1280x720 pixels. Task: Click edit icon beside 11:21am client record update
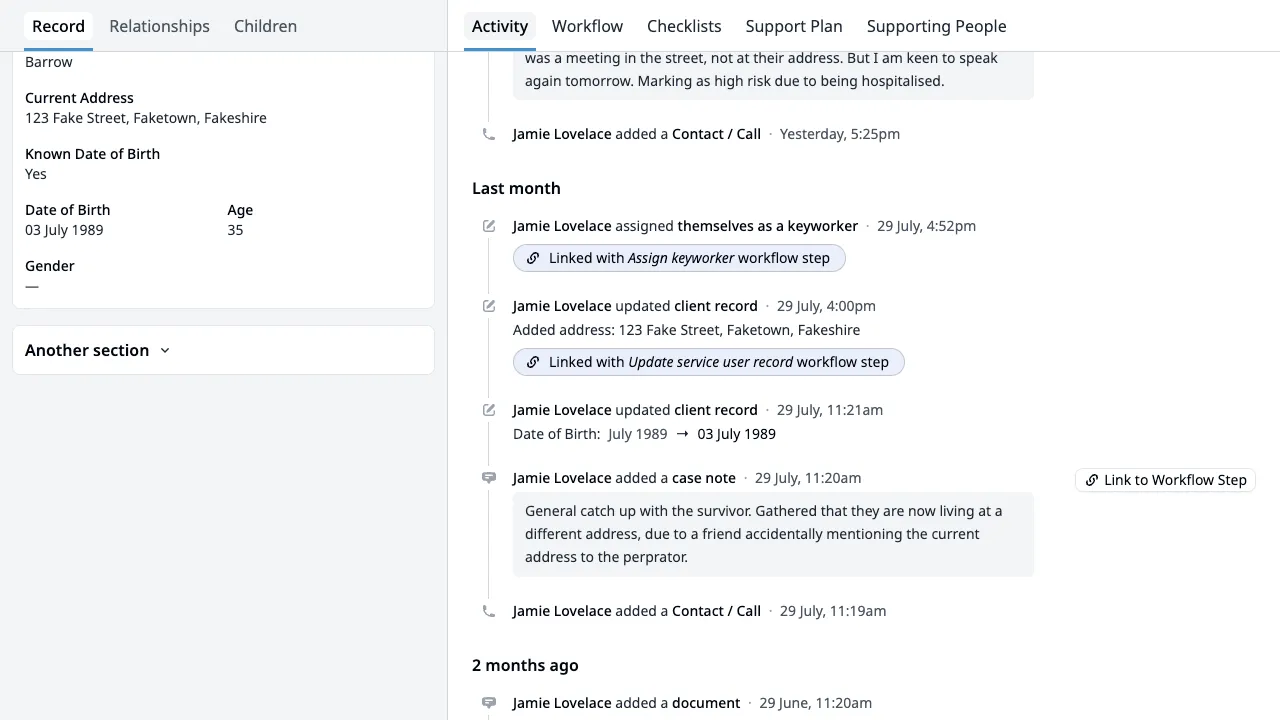[x=489, y=410]
